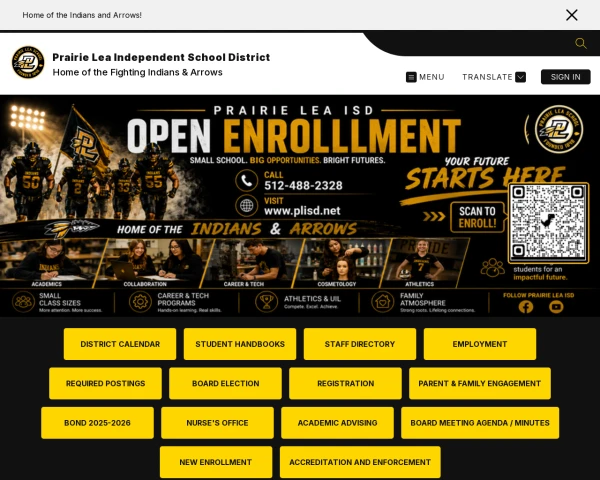Screen dimensions: 600x480
Task: Click the SCAN TO ENROLL! box
Action: pos(477,217)
